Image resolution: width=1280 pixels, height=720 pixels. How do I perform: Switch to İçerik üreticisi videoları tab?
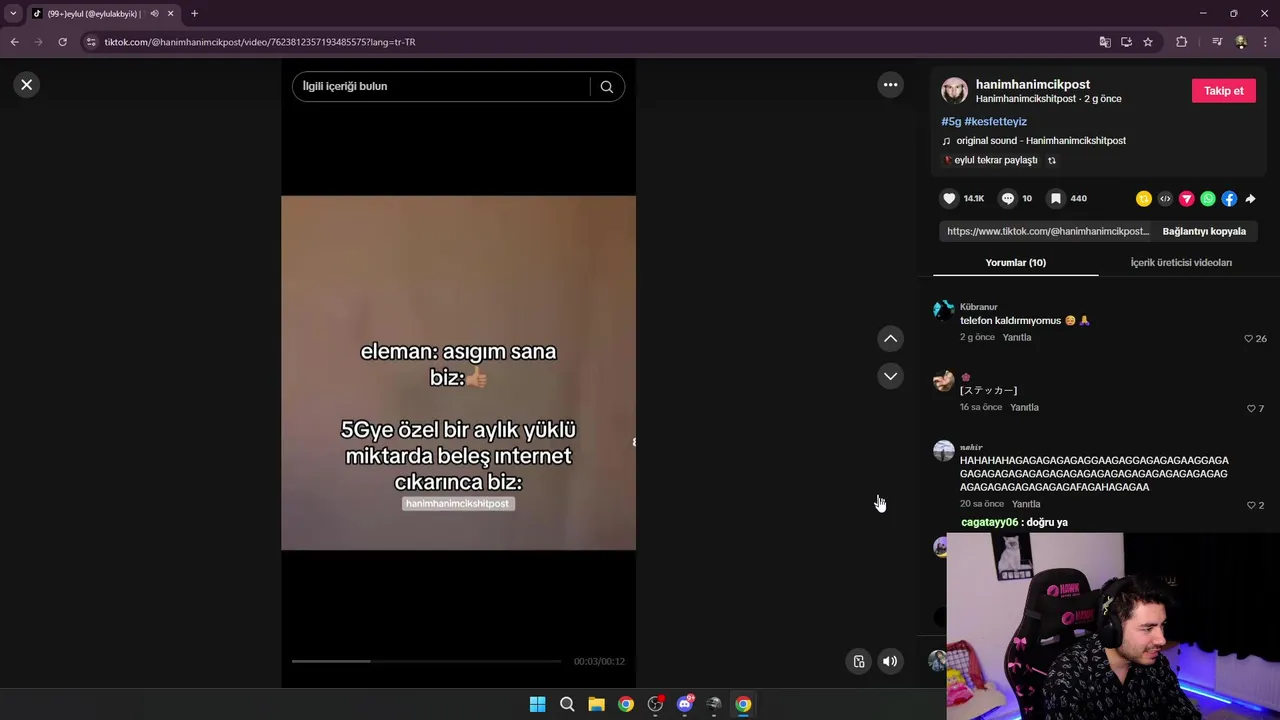click(x=1181, y=263)
